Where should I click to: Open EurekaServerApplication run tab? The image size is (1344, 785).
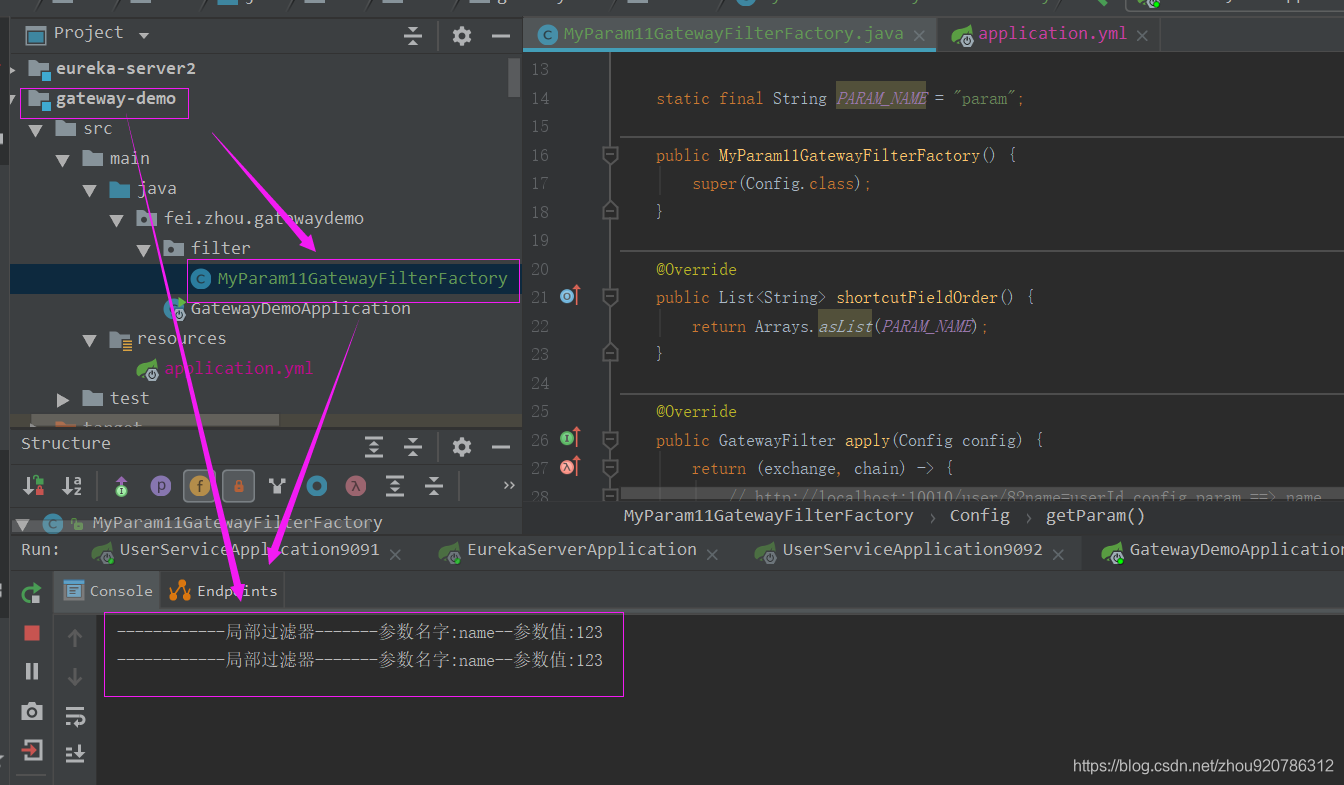point(581,550)
